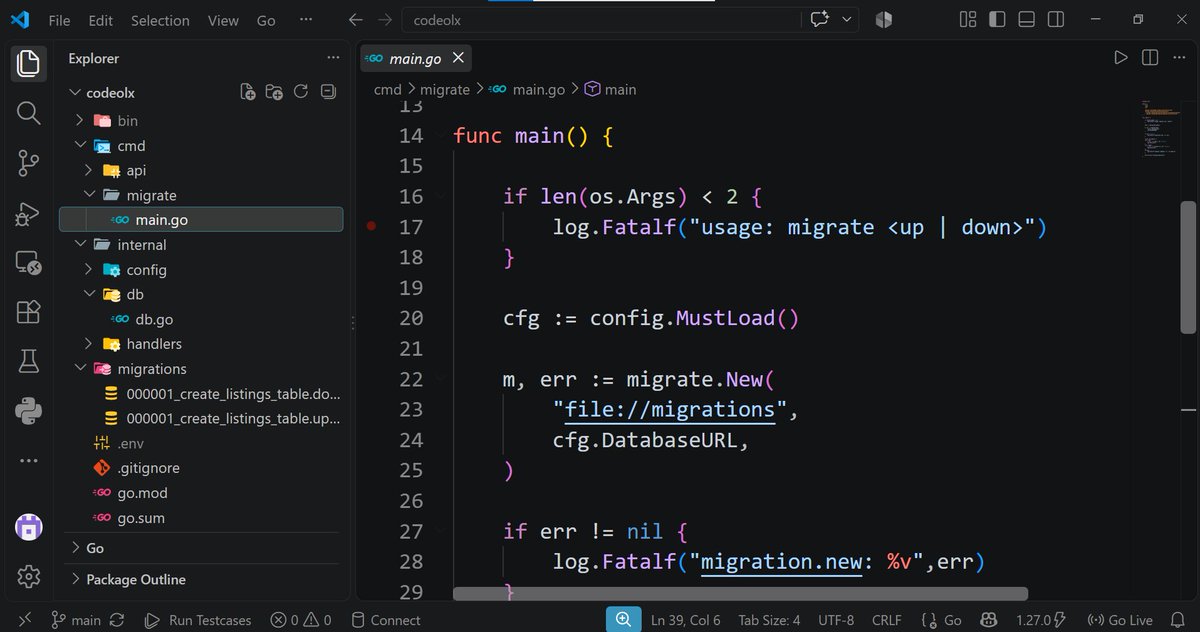Open the Search view in activity bar

coord(28,113)
